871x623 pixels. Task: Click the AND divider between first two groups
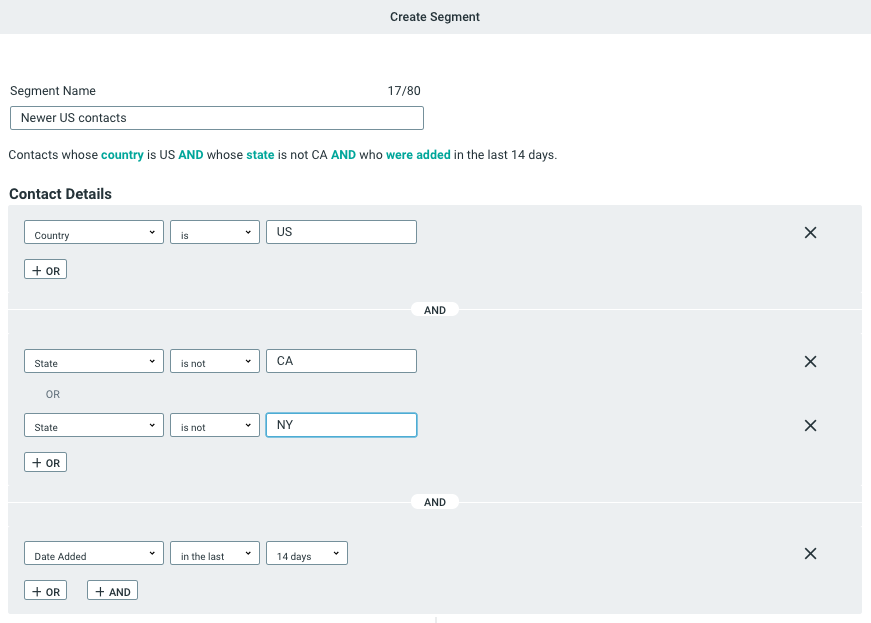click(435, 310)
